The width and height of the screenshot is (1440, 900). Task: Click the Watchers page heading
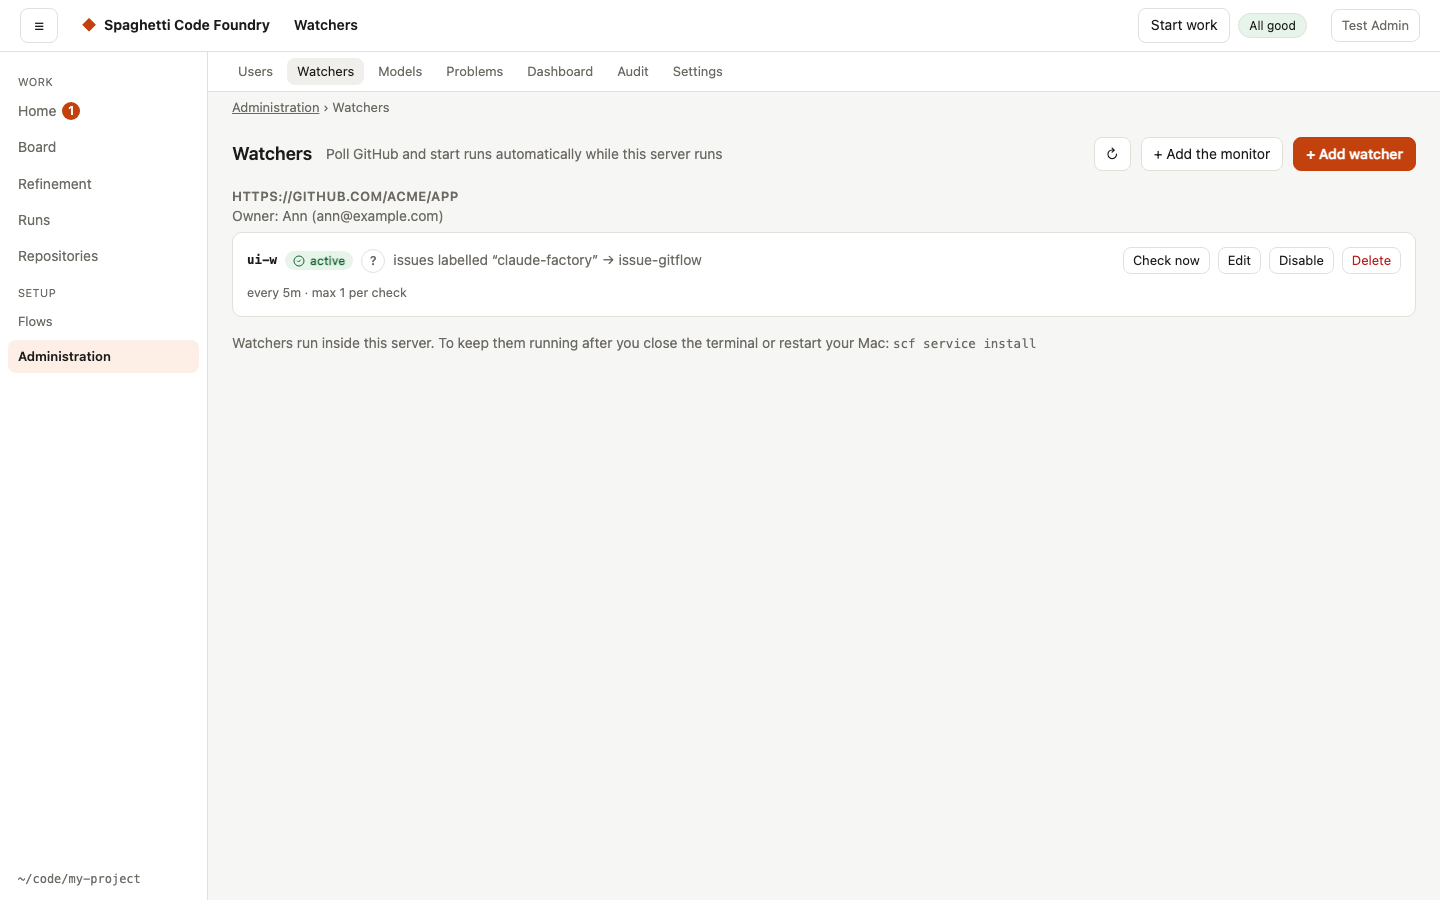pyautogui.click(x=272, y=154)
